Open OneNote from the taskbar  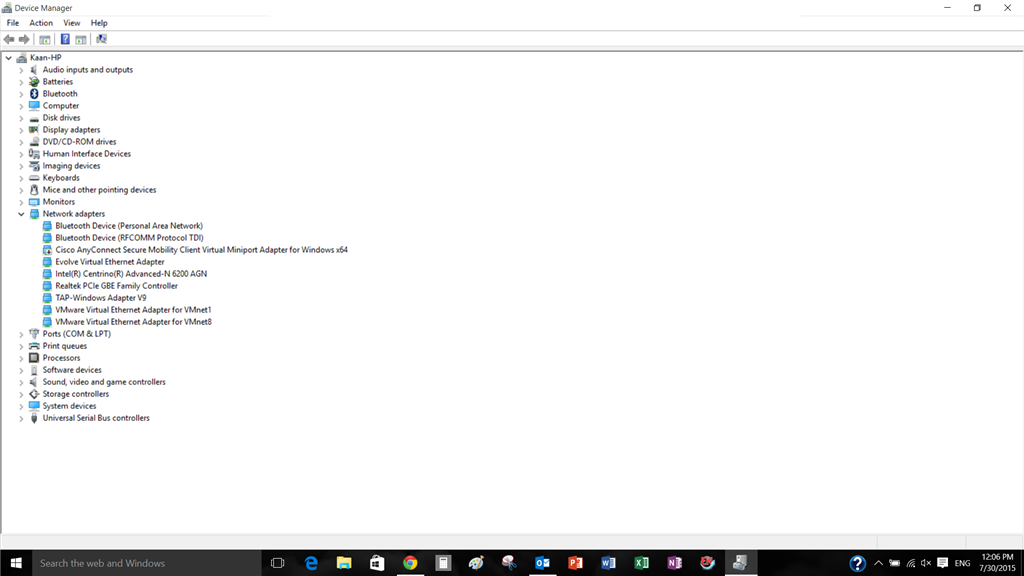tap(675, 563)
